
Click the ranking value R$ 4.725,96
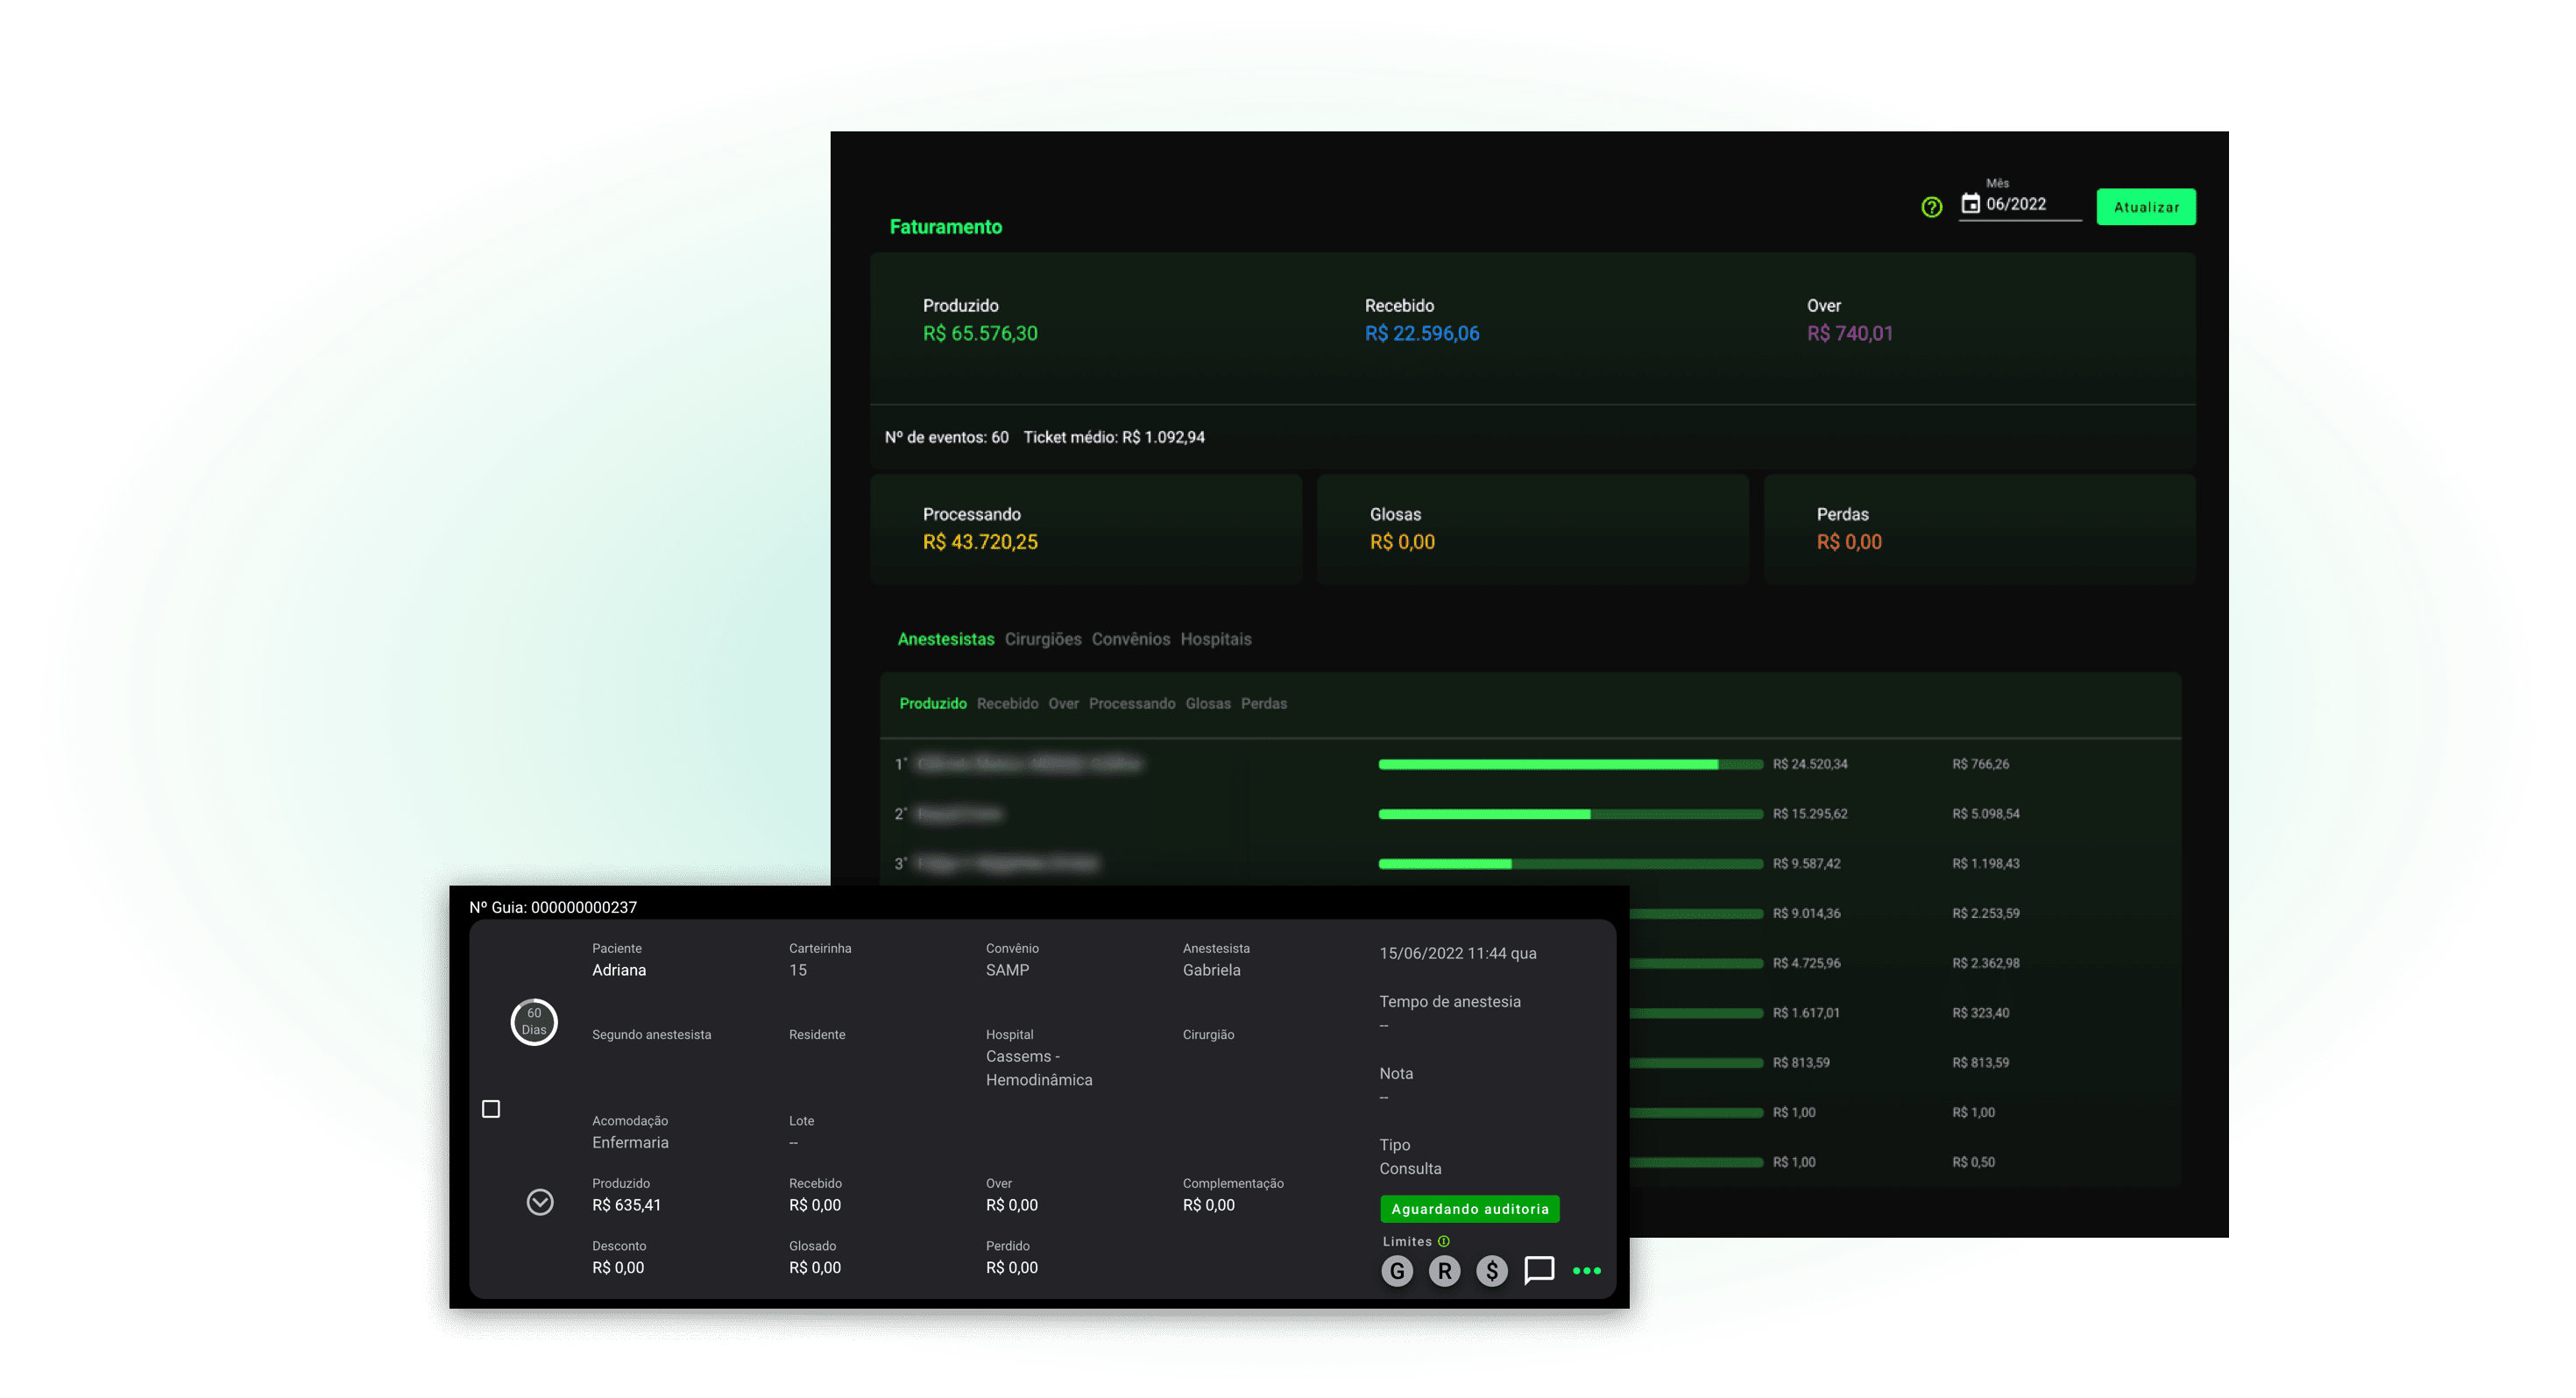1806,964
